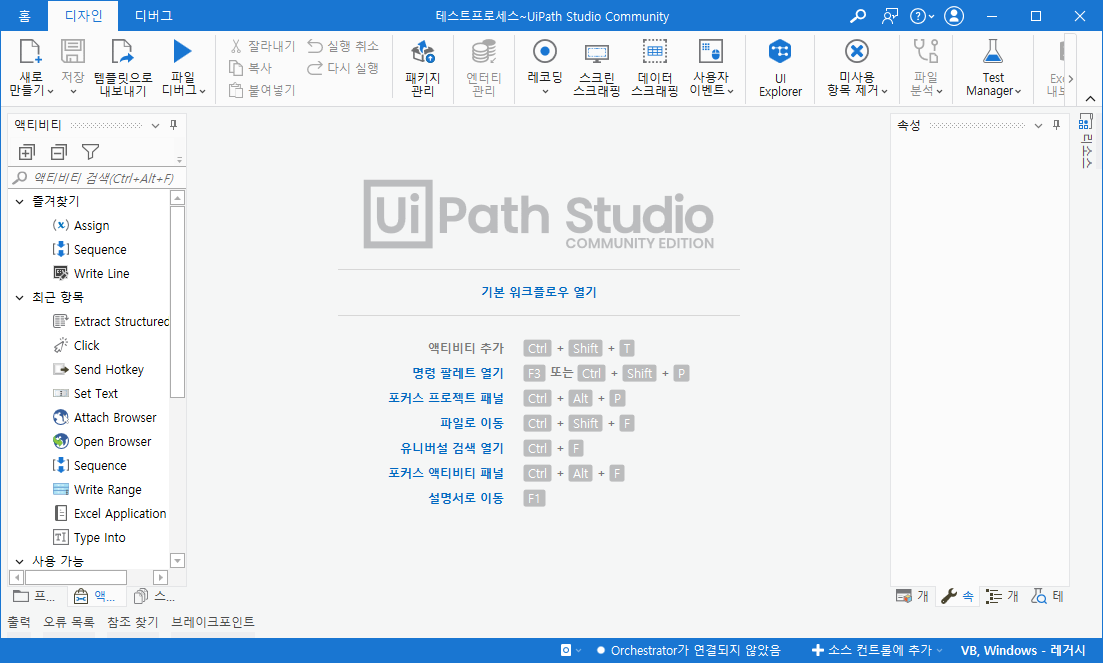The width and height of the screenshot is (1103, 663).
Task: Open Breakpoints (브레이크포인트) tab
Action: point(212,622)
